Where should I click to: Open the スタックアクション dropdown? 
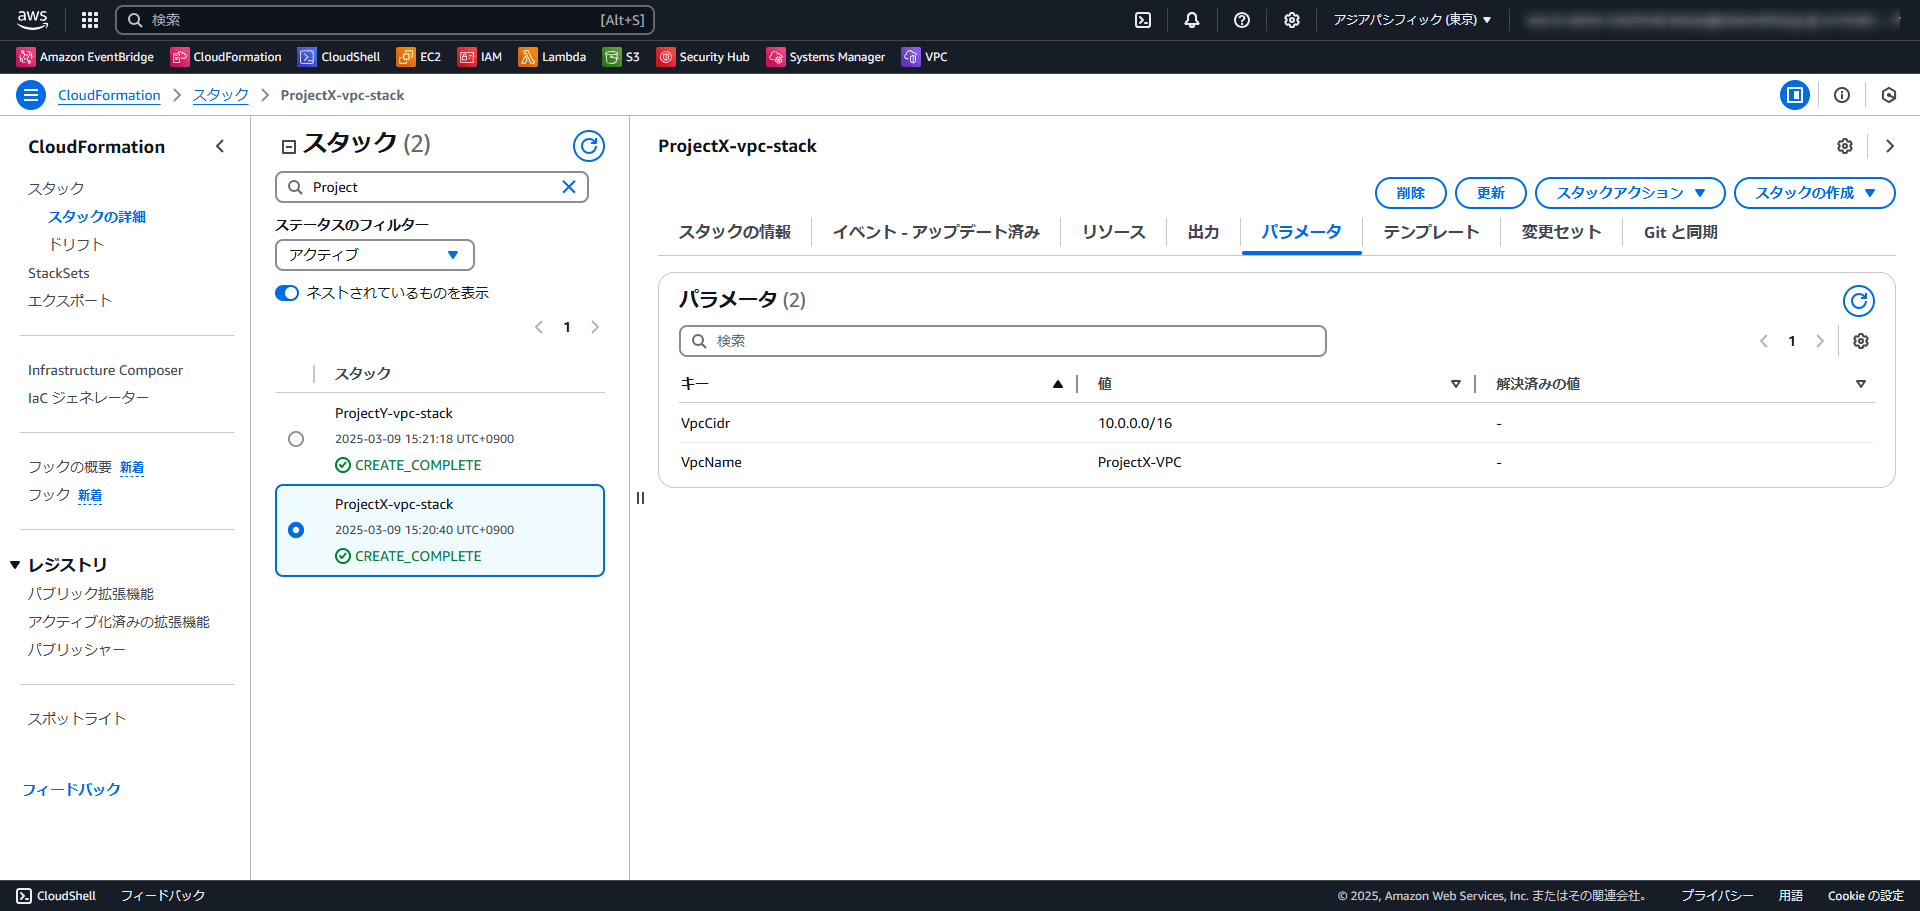point(1630,193)
